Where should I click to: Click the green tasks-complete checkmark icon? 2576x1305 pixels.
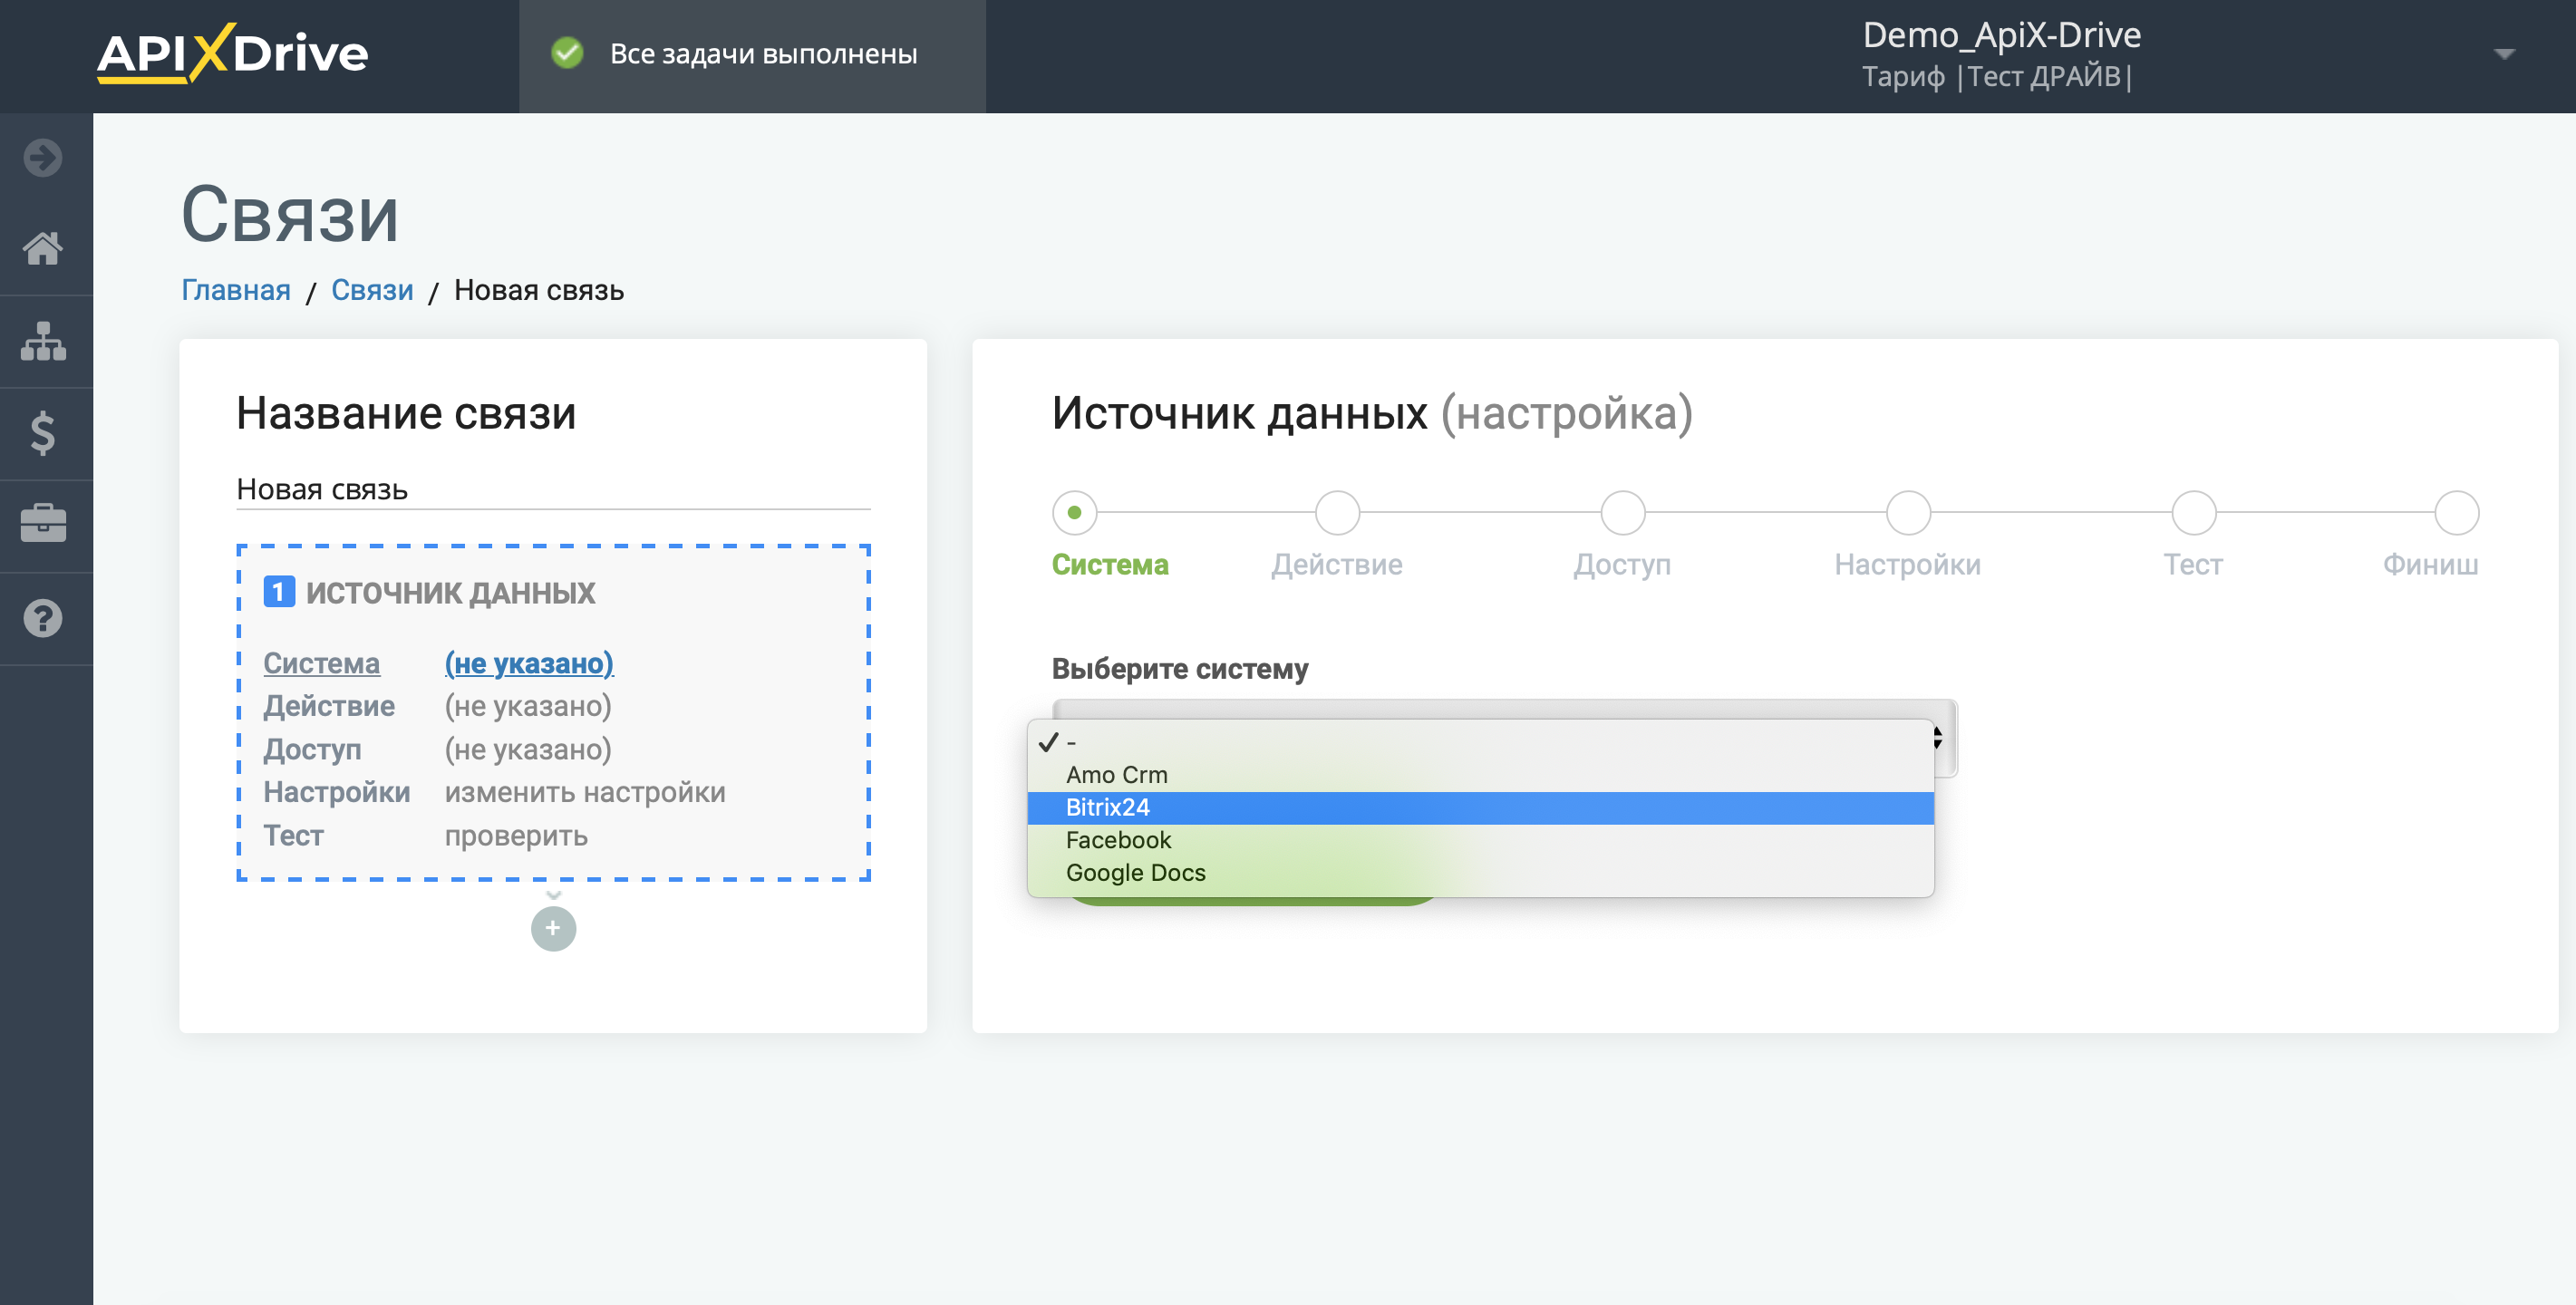coord(567,53)
